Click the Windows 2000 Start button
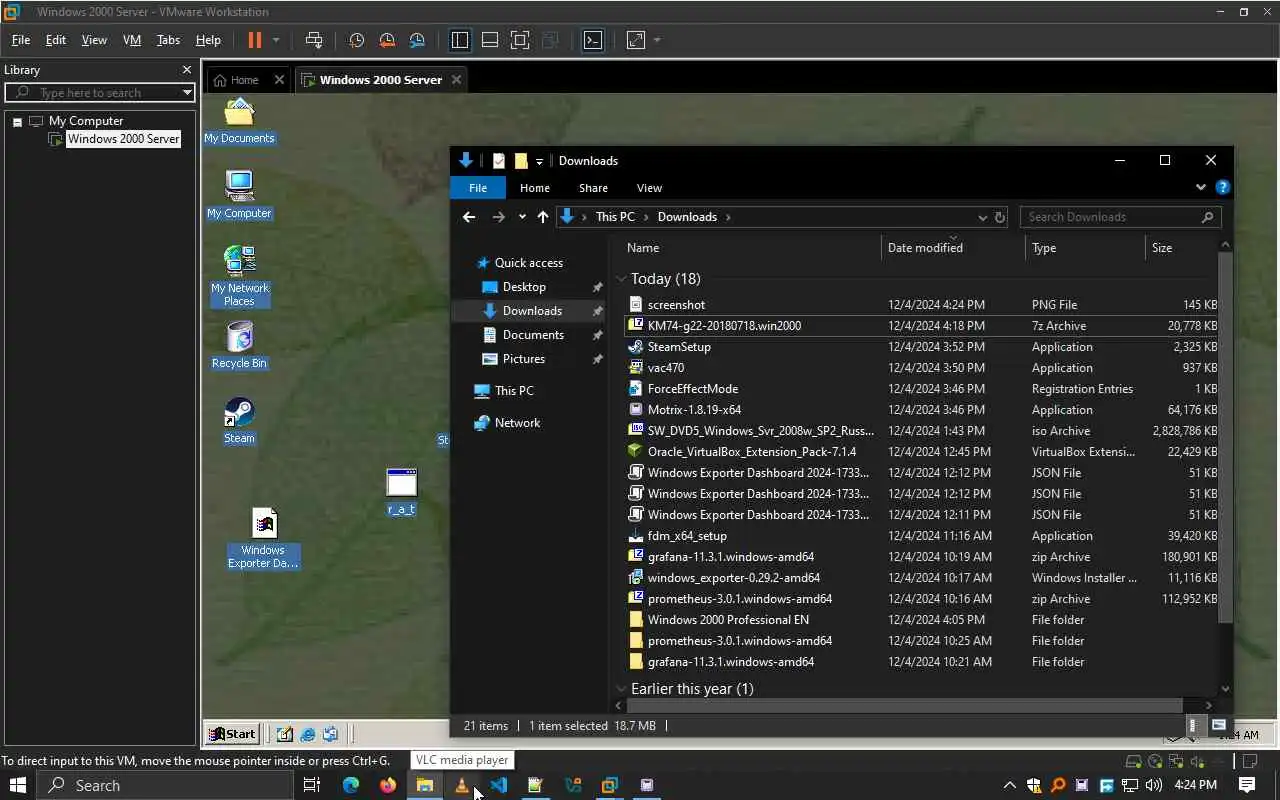Screen dimensions: 1280x800 tap(232, 734)
